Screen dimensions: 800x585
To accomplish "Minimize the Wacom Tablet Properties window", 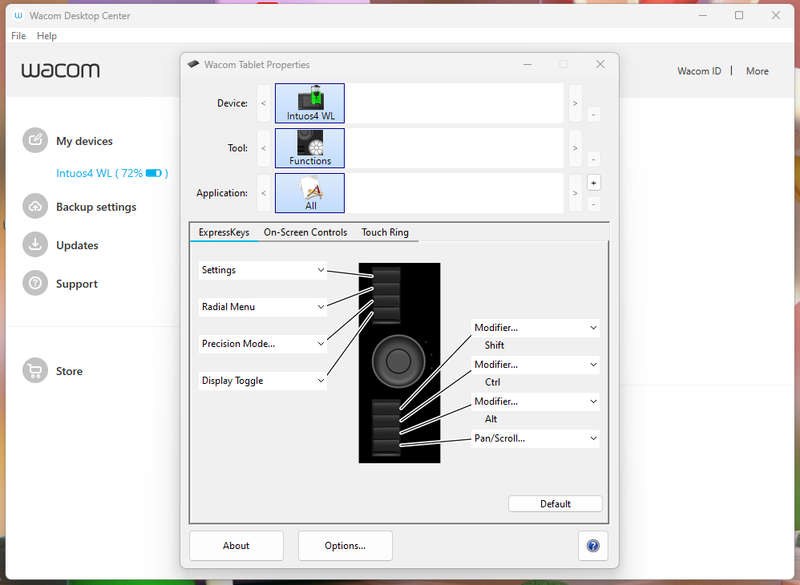I will (528, 64).
